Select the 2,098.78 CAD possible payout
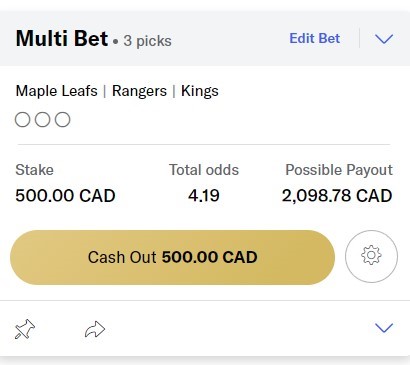This screenshot has width=410, height=365. pyautogui.click(x=337, y=195)
